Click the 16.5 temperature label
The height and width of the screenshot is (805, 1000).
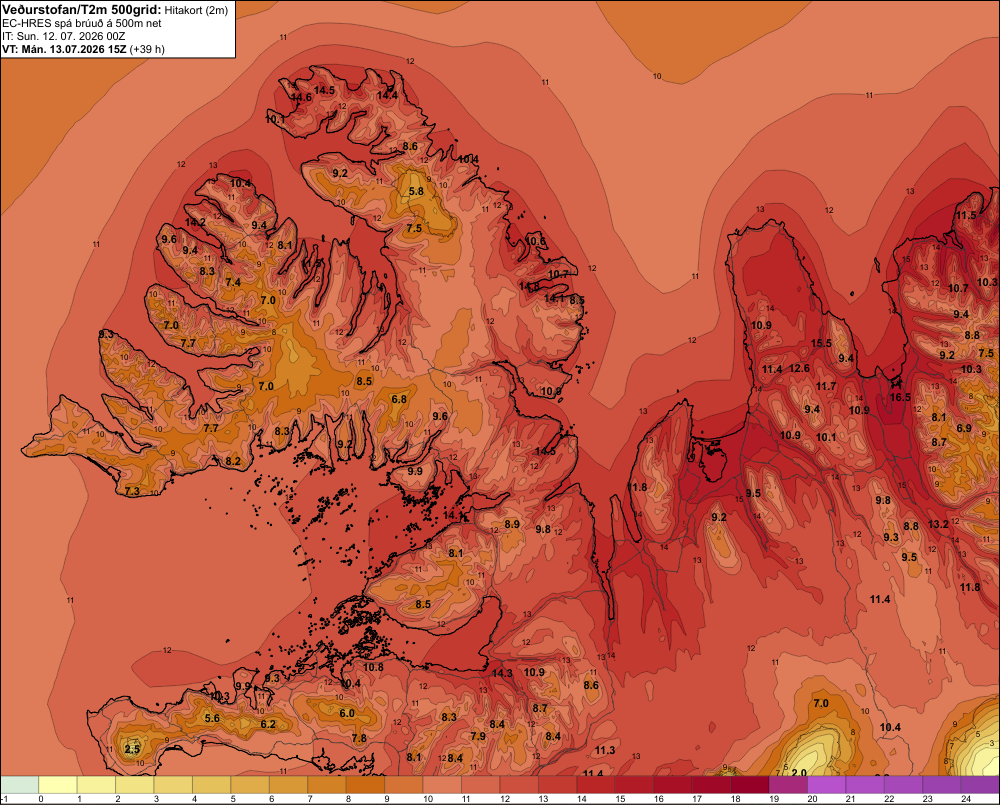(900, 397)
